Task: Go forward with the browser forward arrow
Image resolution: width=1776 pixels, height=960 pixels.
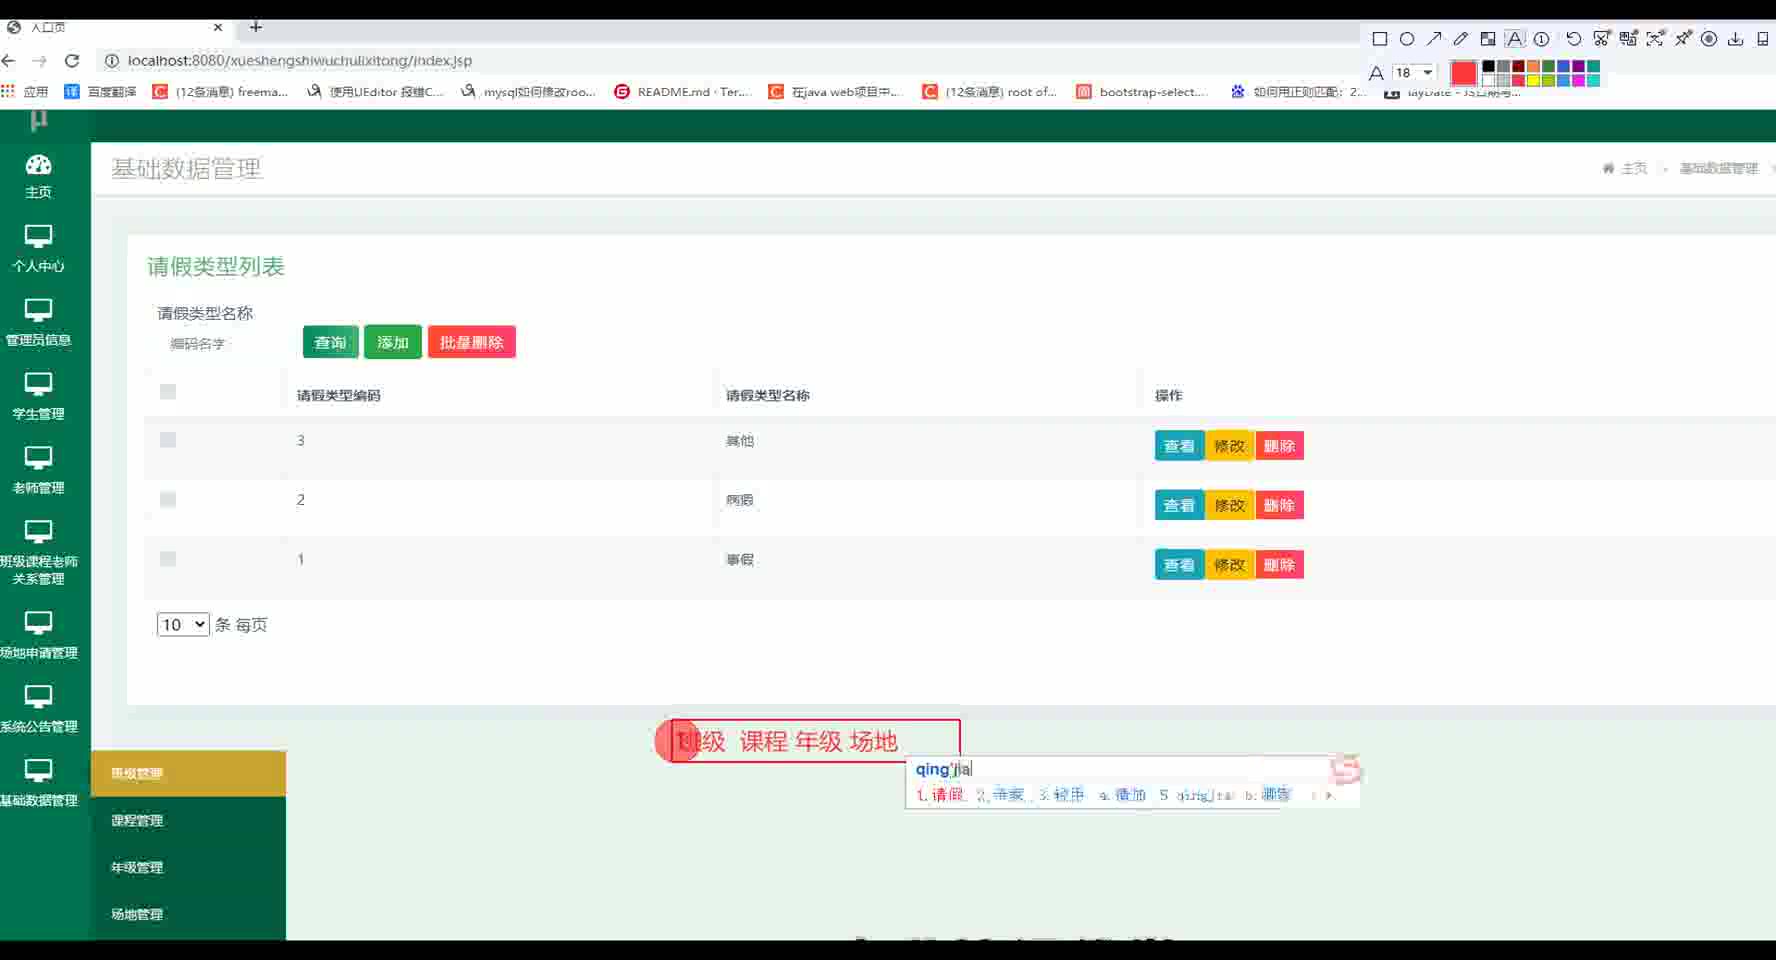Action: point(40,61)
